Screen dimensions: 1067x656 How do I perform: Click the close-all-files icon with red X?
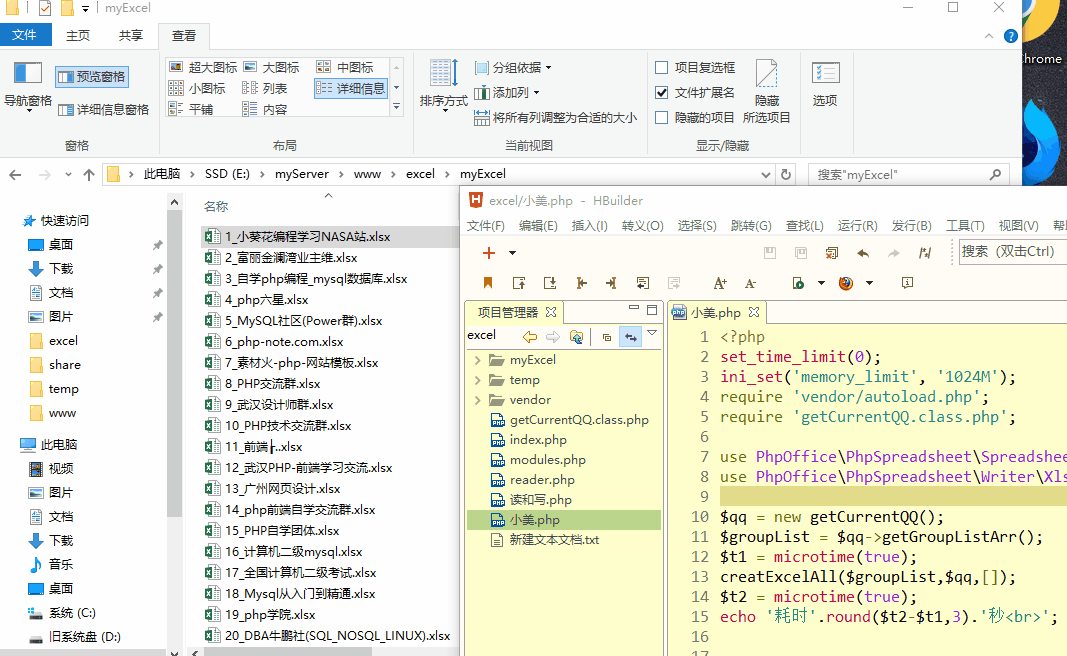click(832, 253)
